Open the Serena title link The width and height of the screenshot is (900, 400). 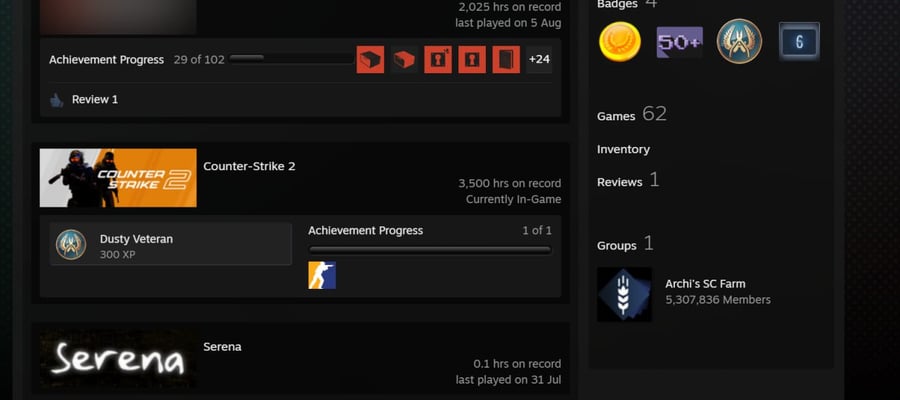coord(222,347)
